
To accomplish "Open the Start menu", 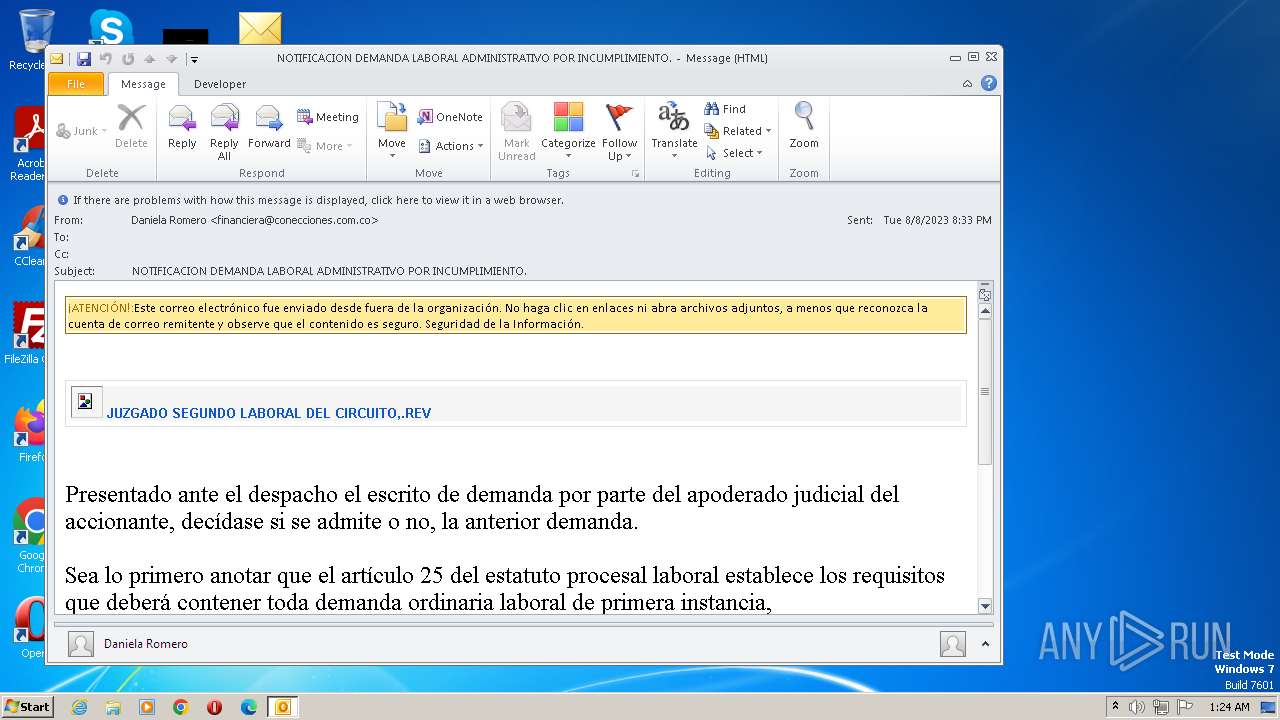I will [27, 707].
